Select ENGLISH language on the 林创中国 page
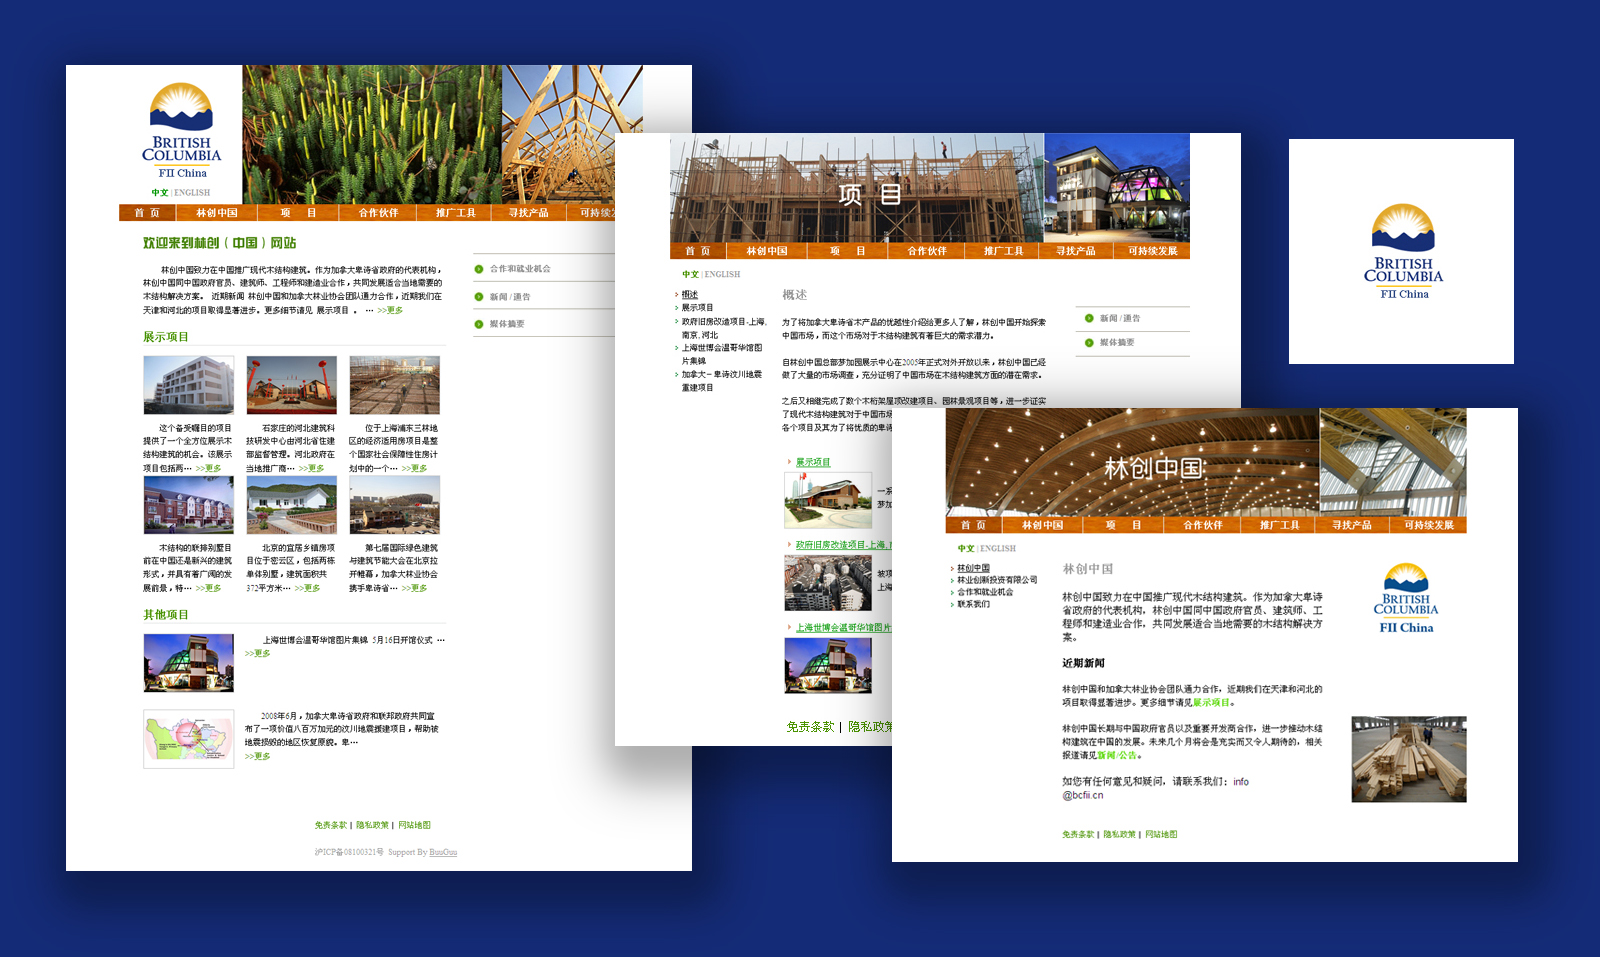1600x957 pixels. click(997, 549)
